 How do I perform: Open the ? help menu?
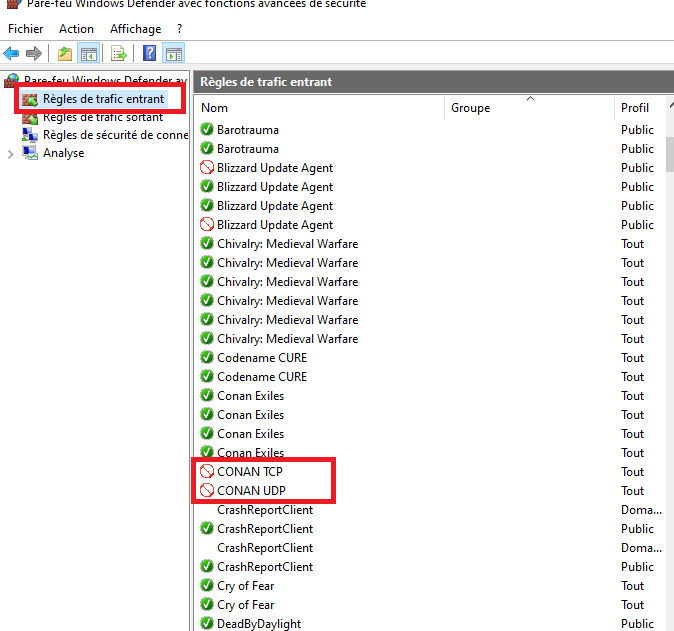pos(179,29)
